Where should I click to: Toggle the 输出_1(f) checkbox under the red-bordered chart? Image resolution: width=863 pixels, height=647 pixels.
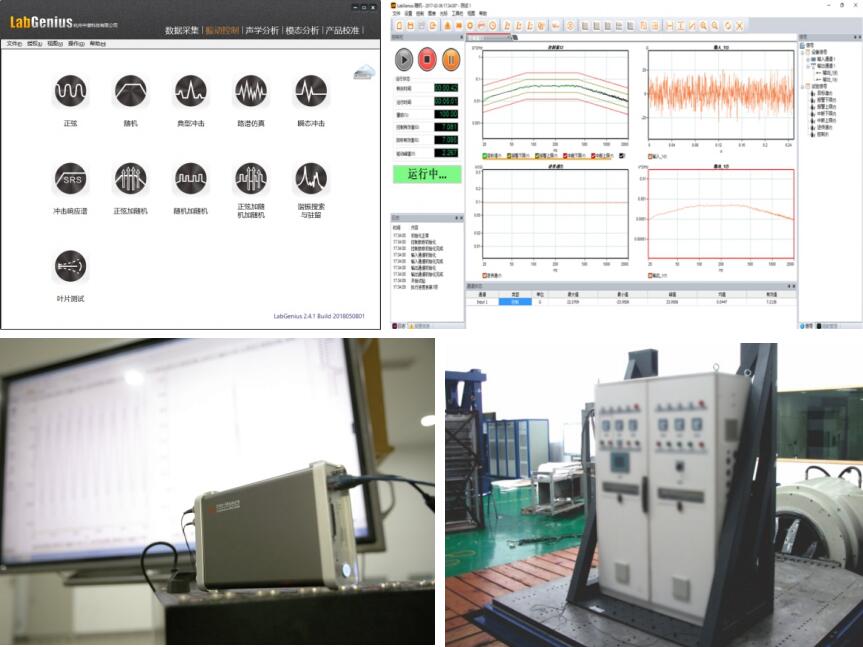coord(651,275)
